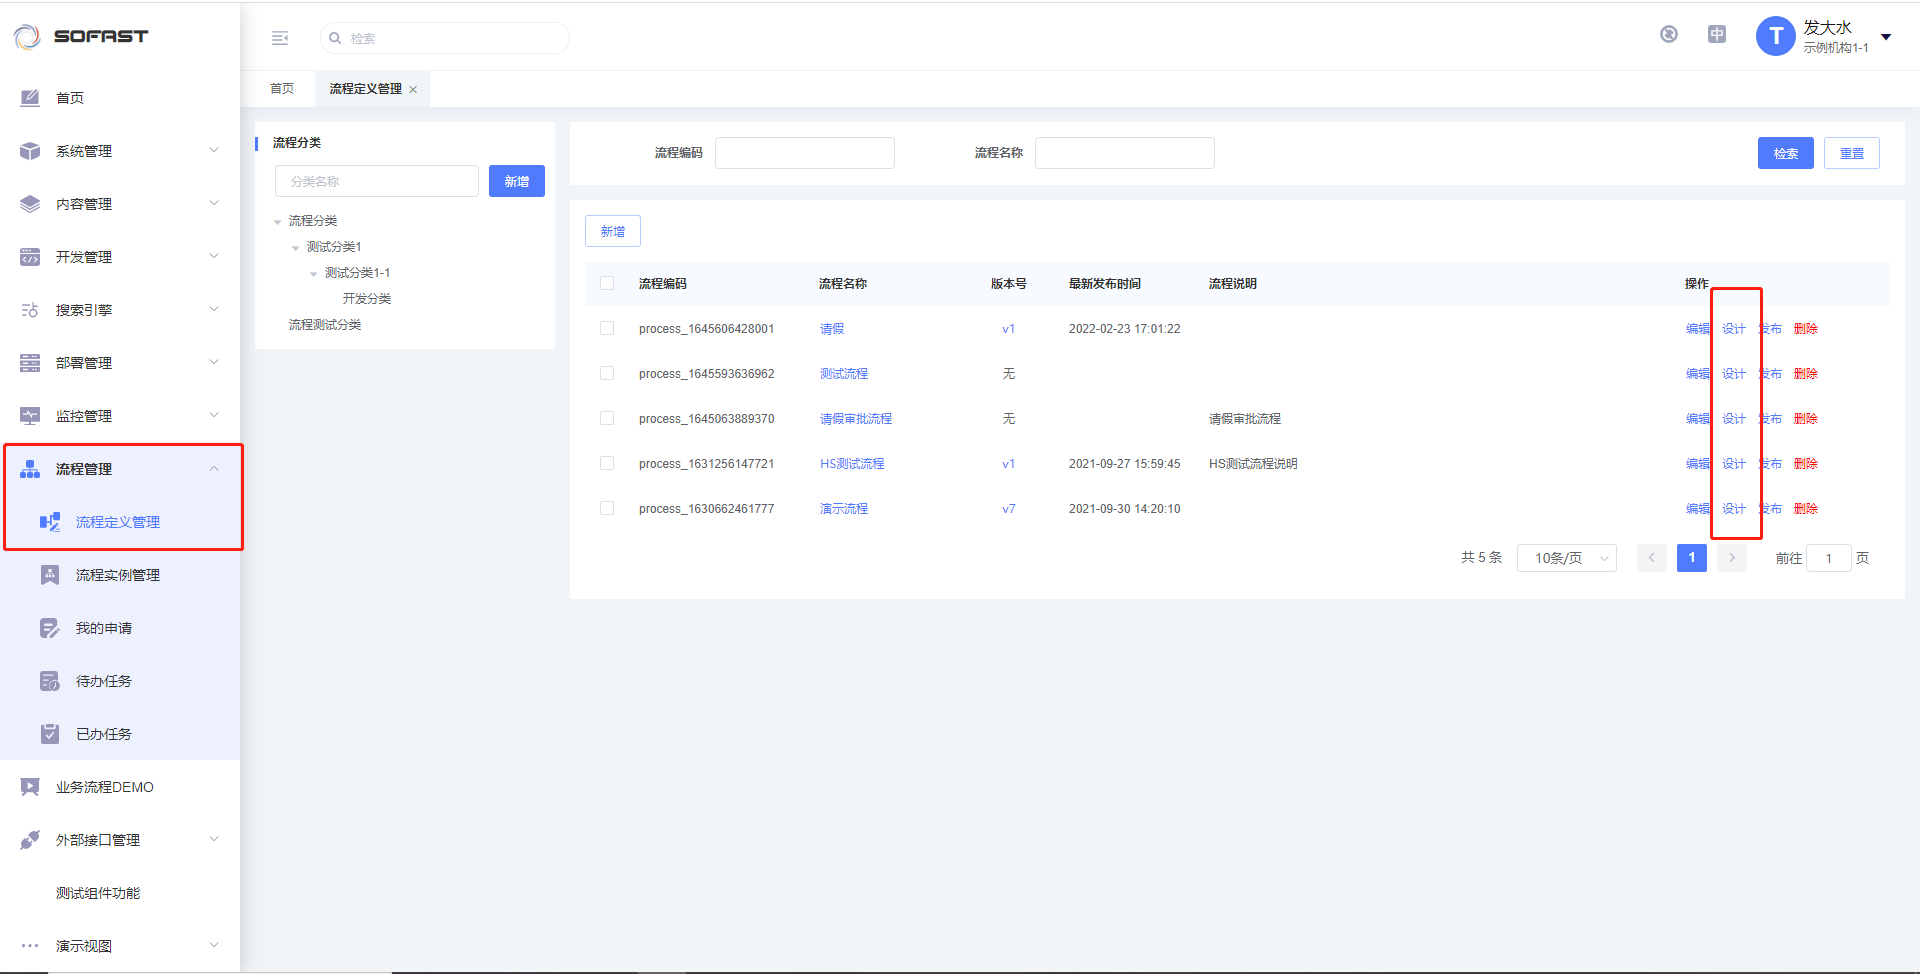Collapse the 测试分类1 tree node

[295, 247]
